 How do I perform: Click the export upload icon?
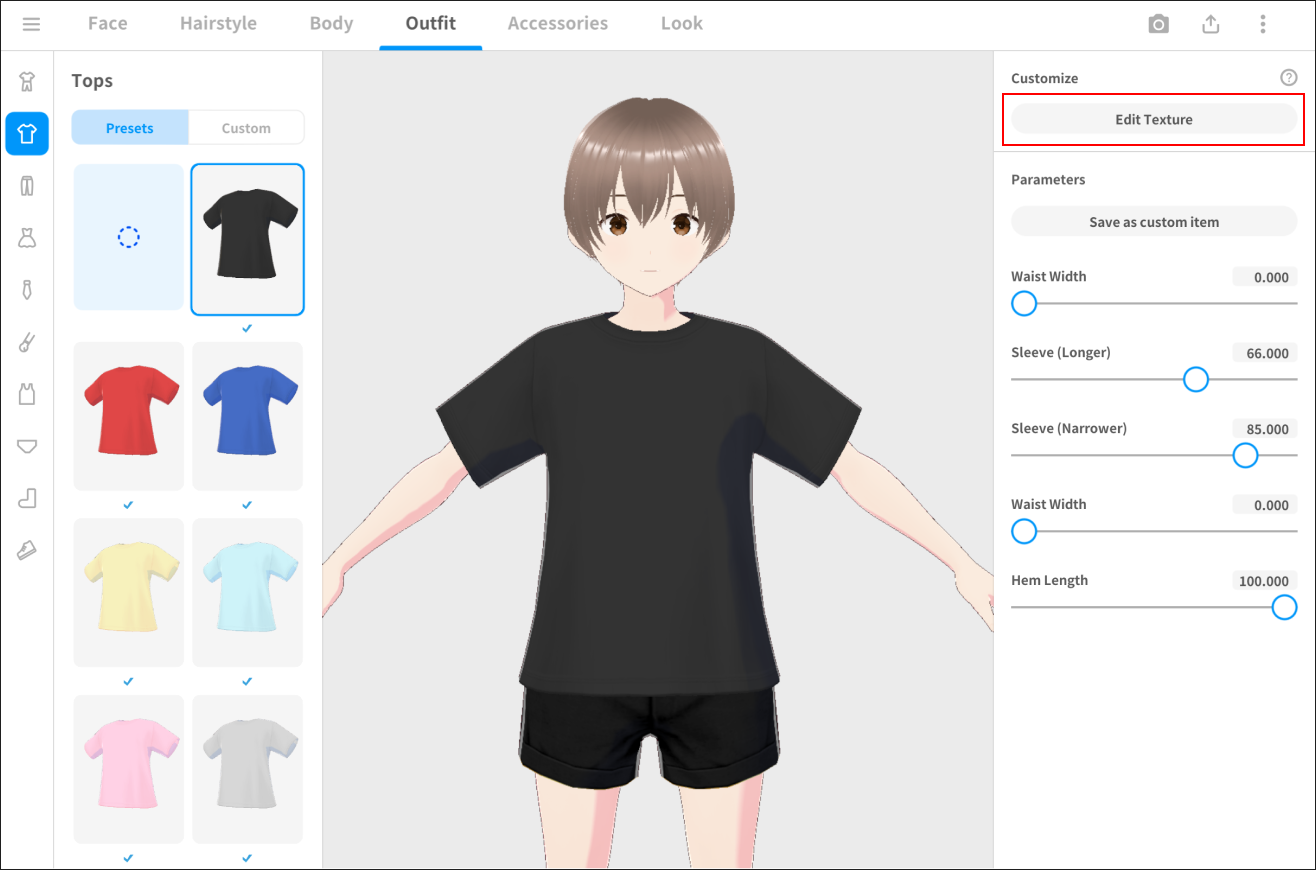[1210, 24]
